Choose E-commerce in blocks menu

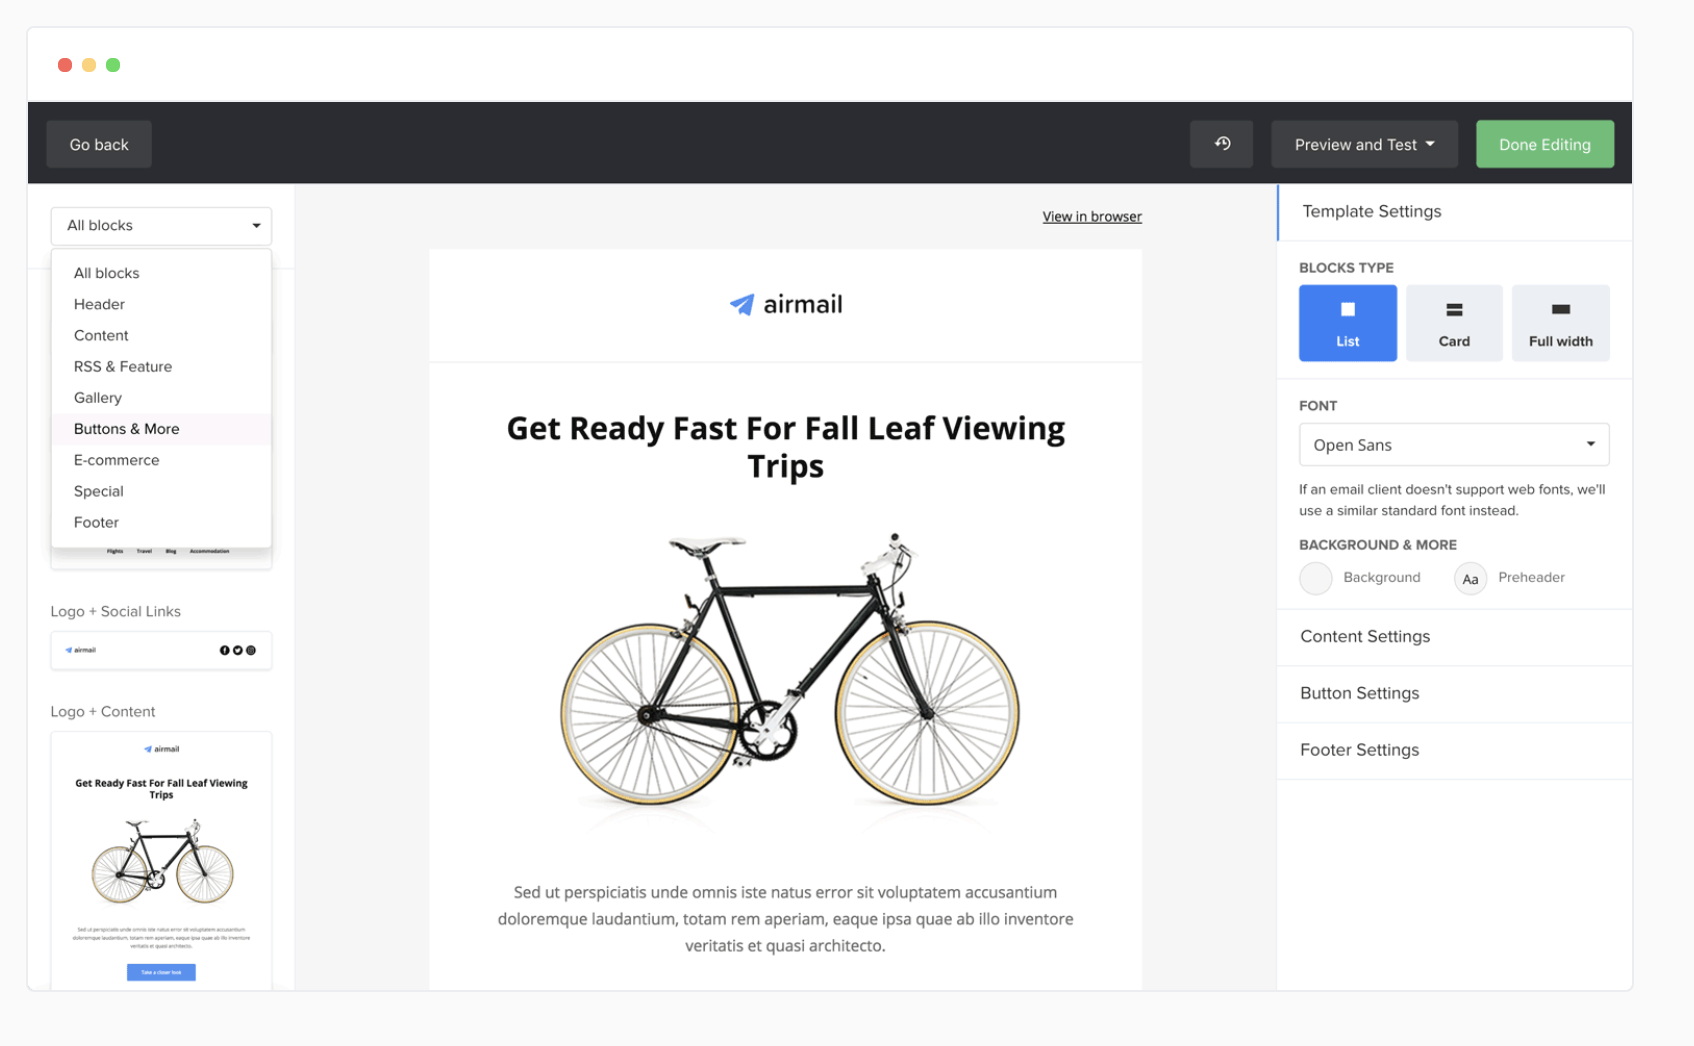117,460
